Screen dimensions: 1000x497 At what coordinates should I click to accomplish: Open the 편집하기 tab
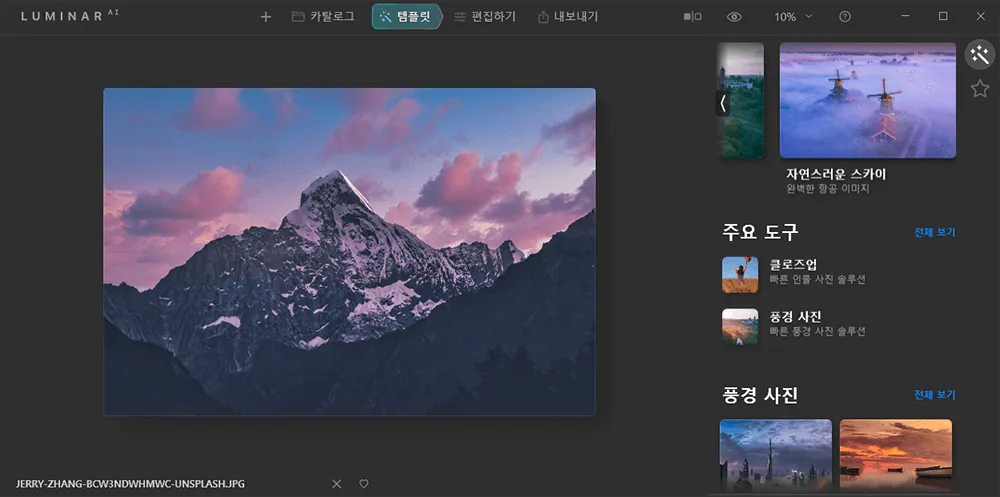click(485, 17)
